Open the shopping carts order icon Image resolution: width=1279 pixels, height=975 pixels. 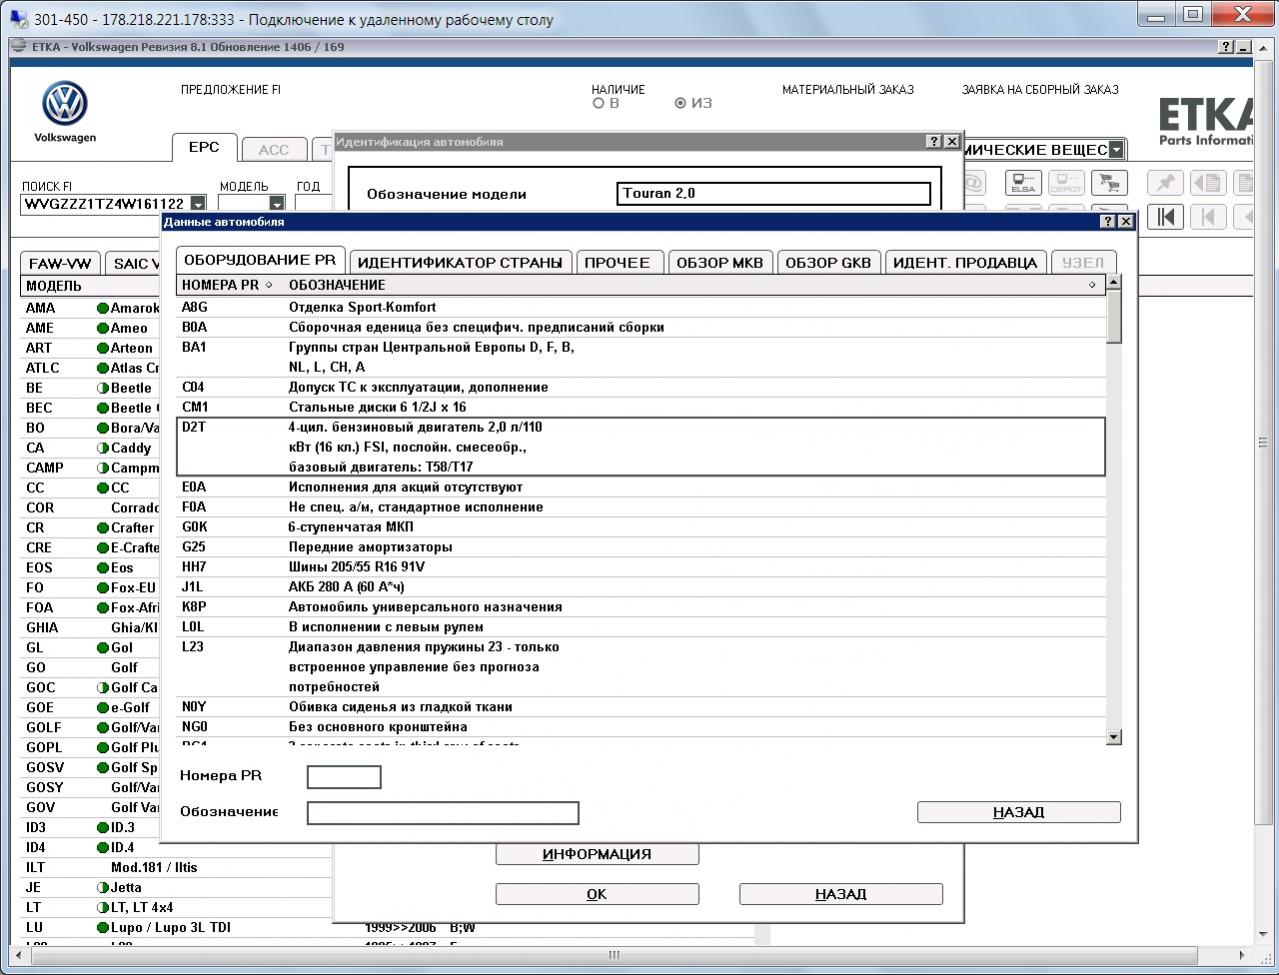point(1109,183)
